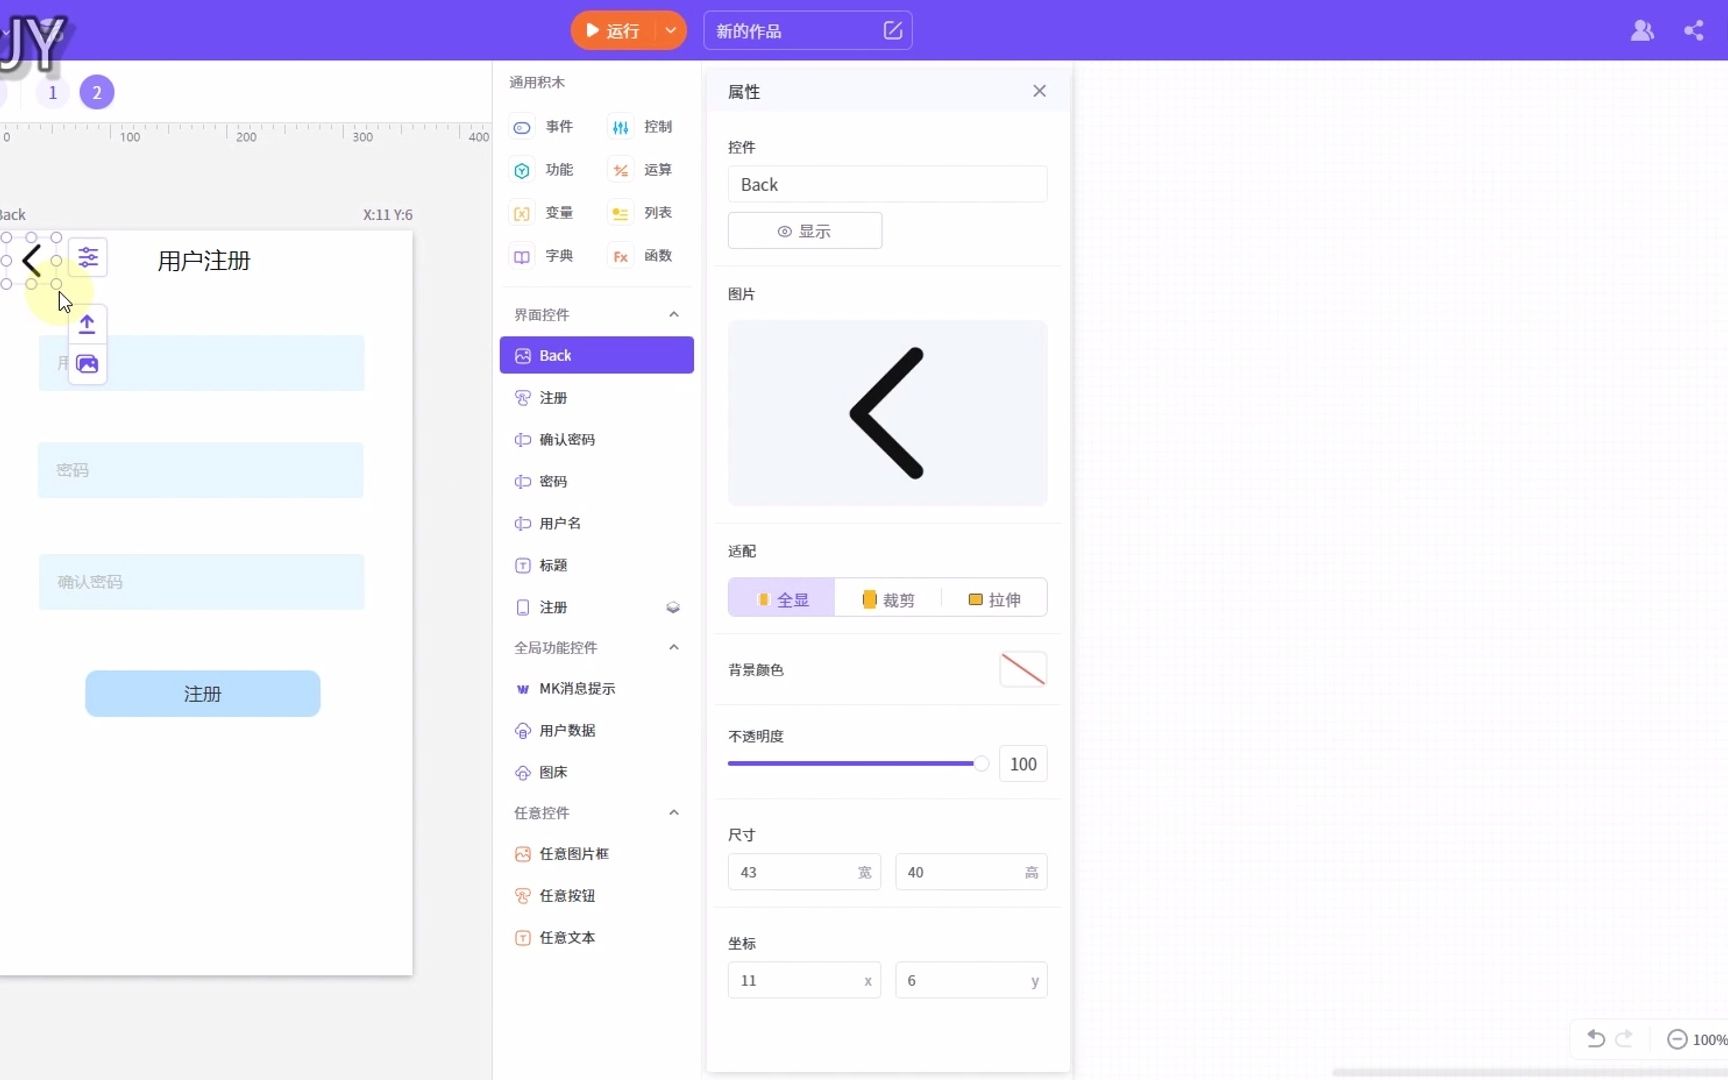The image size is (1728, 1080).
Task: Select 图床 global widget
Action: point(597,773)
